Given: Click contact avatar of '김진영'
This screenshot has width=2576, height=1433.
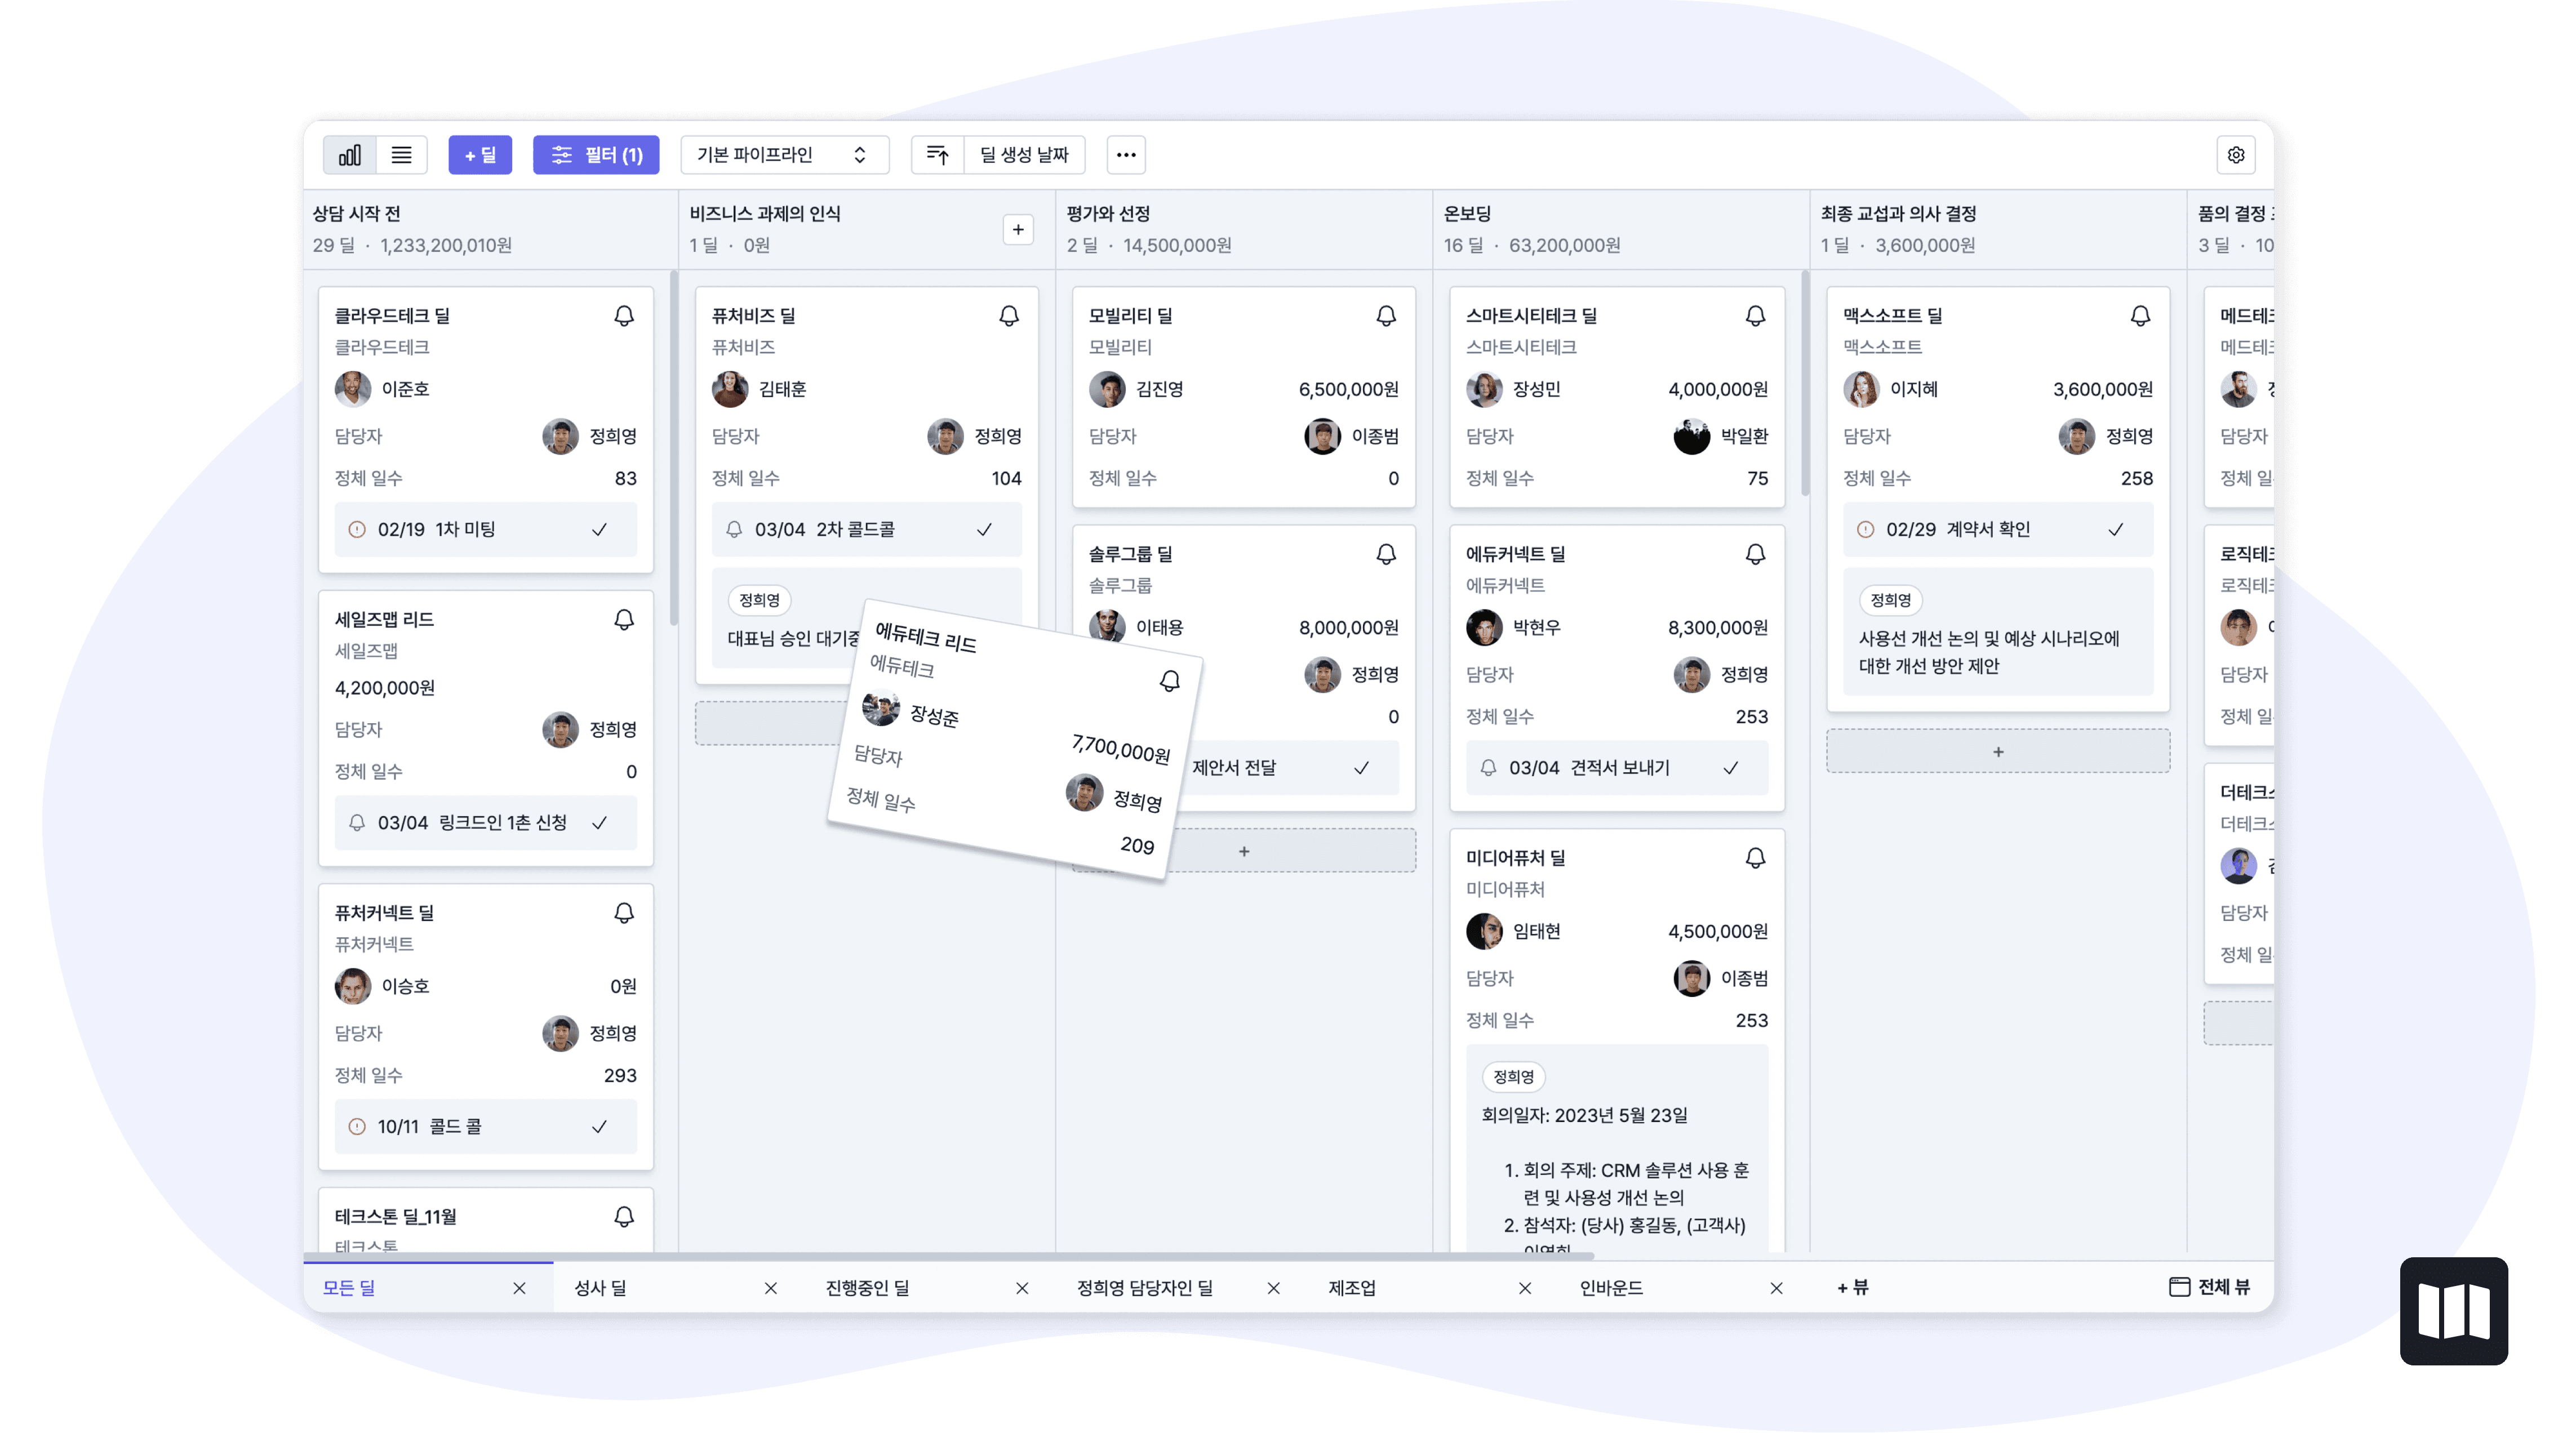Looking at the screenshot, I should click(x=1107, y=389).
